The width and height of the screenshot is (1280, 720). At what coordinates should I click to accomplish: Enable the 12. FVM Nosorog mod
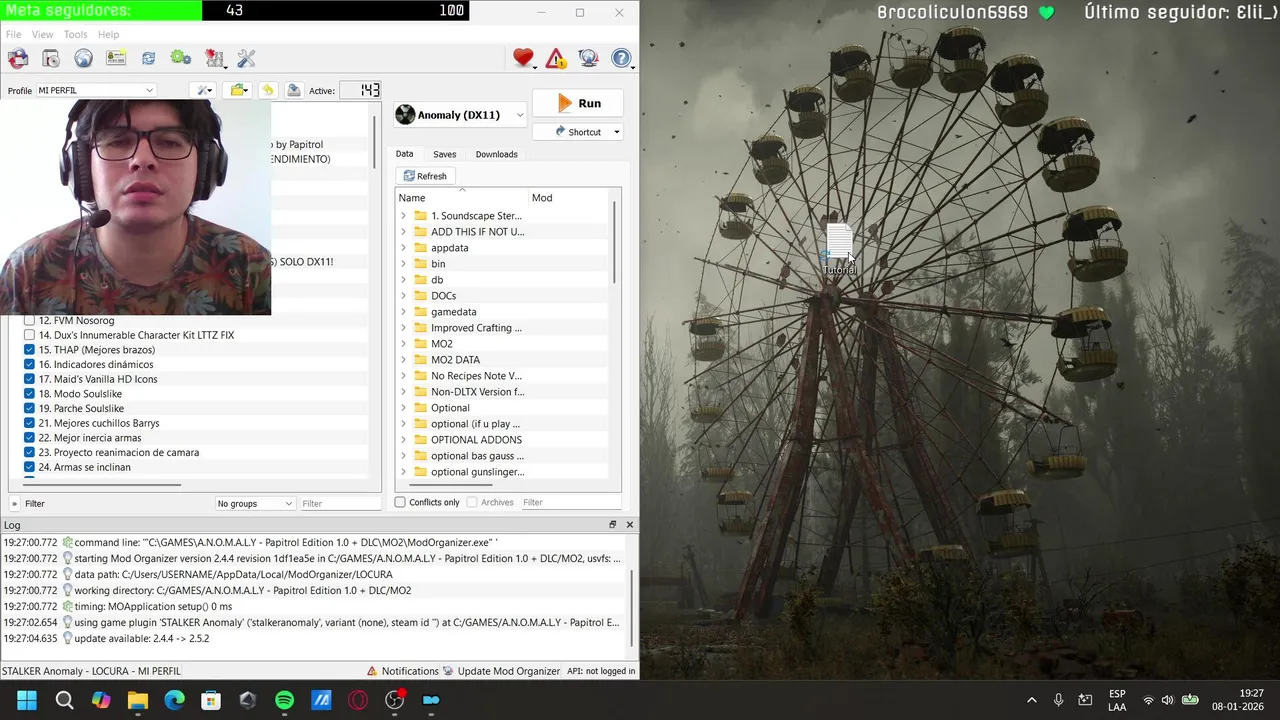(x=29, y=321)
